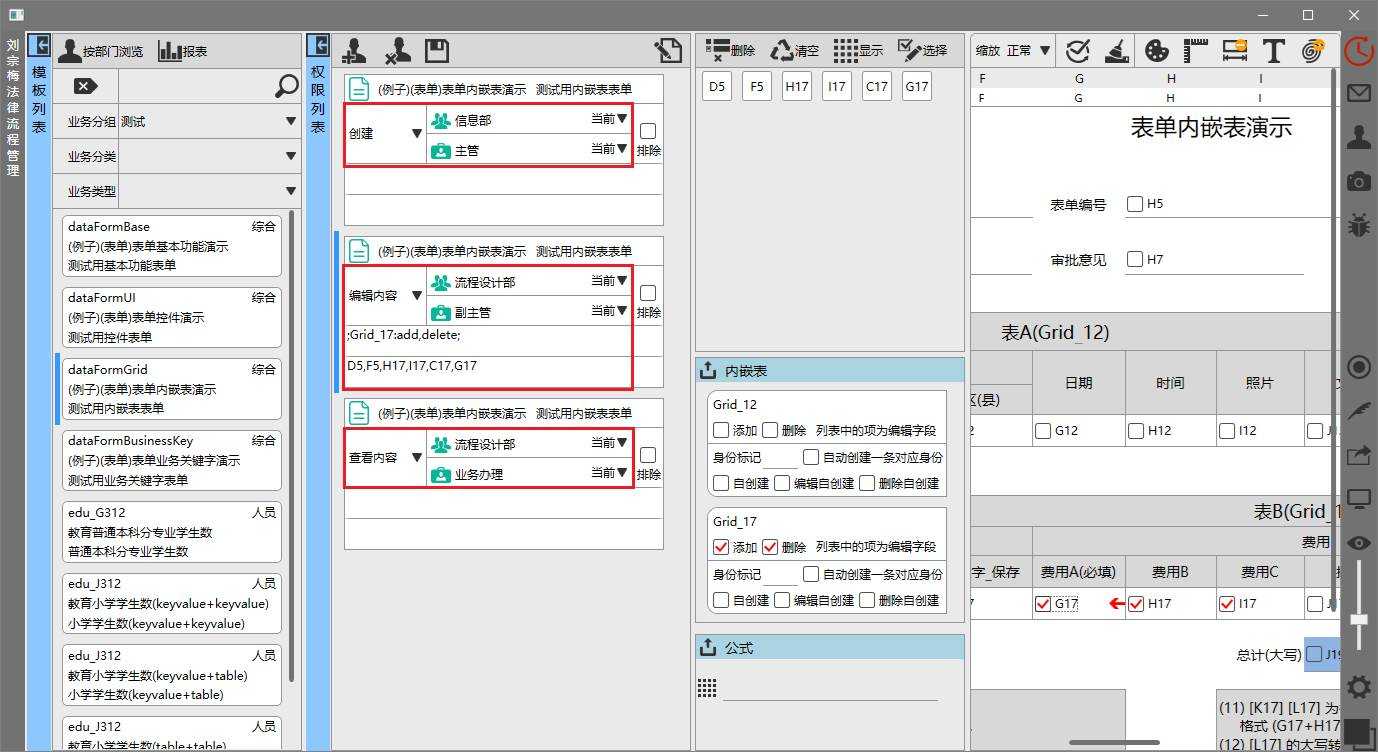Open the 报表 tab
The image size is (1378, 752).
[x=183, y=51]
